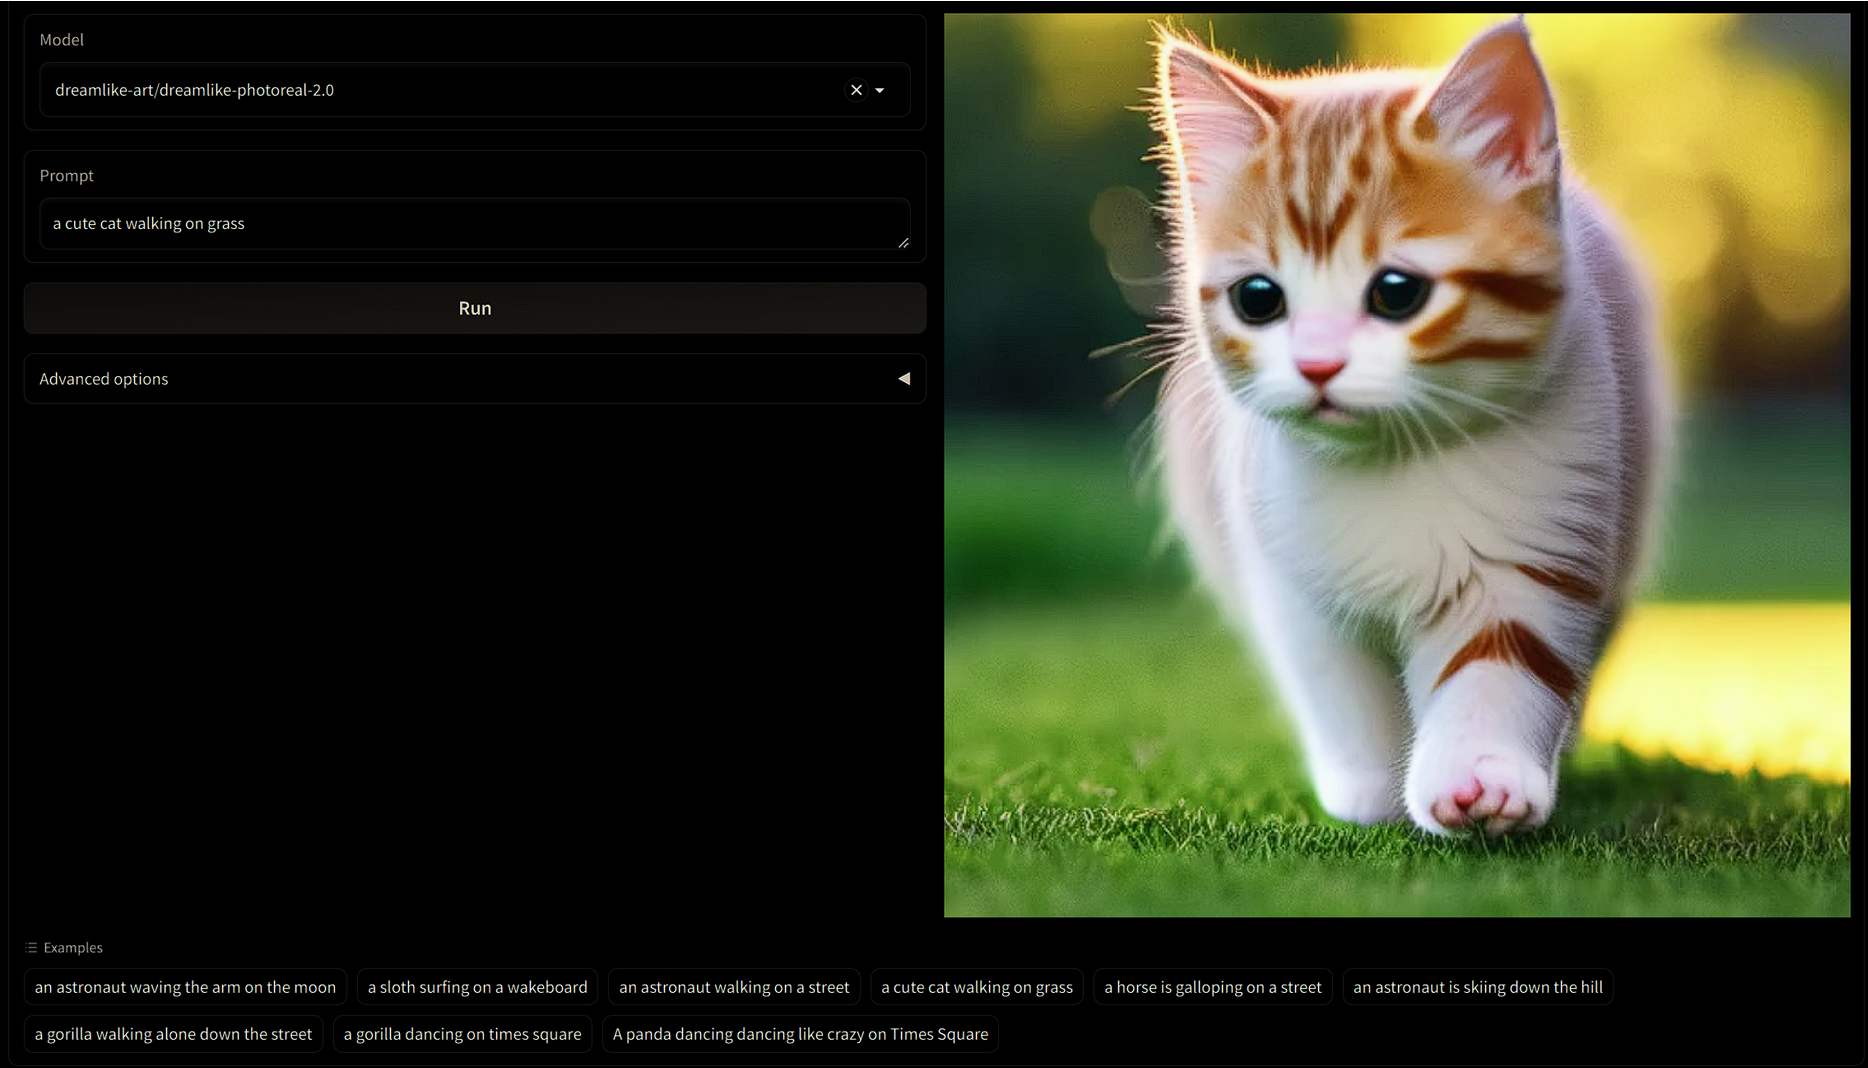Image resolution: width=1868 pixels, height=1068 pixels.
Task: Focus the Prompt text box
Action: click(x=470, y=224)
